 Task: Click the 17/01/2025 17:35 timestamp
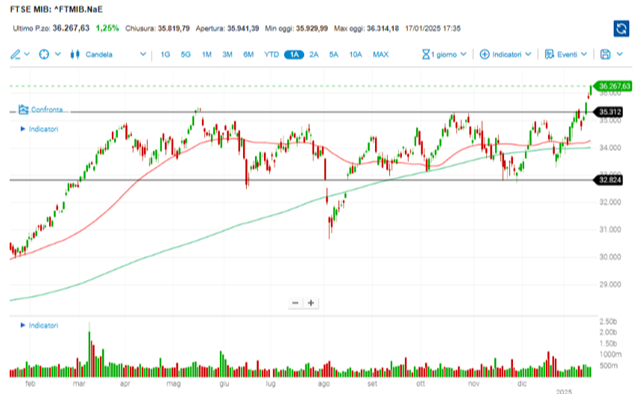point(433,28)
